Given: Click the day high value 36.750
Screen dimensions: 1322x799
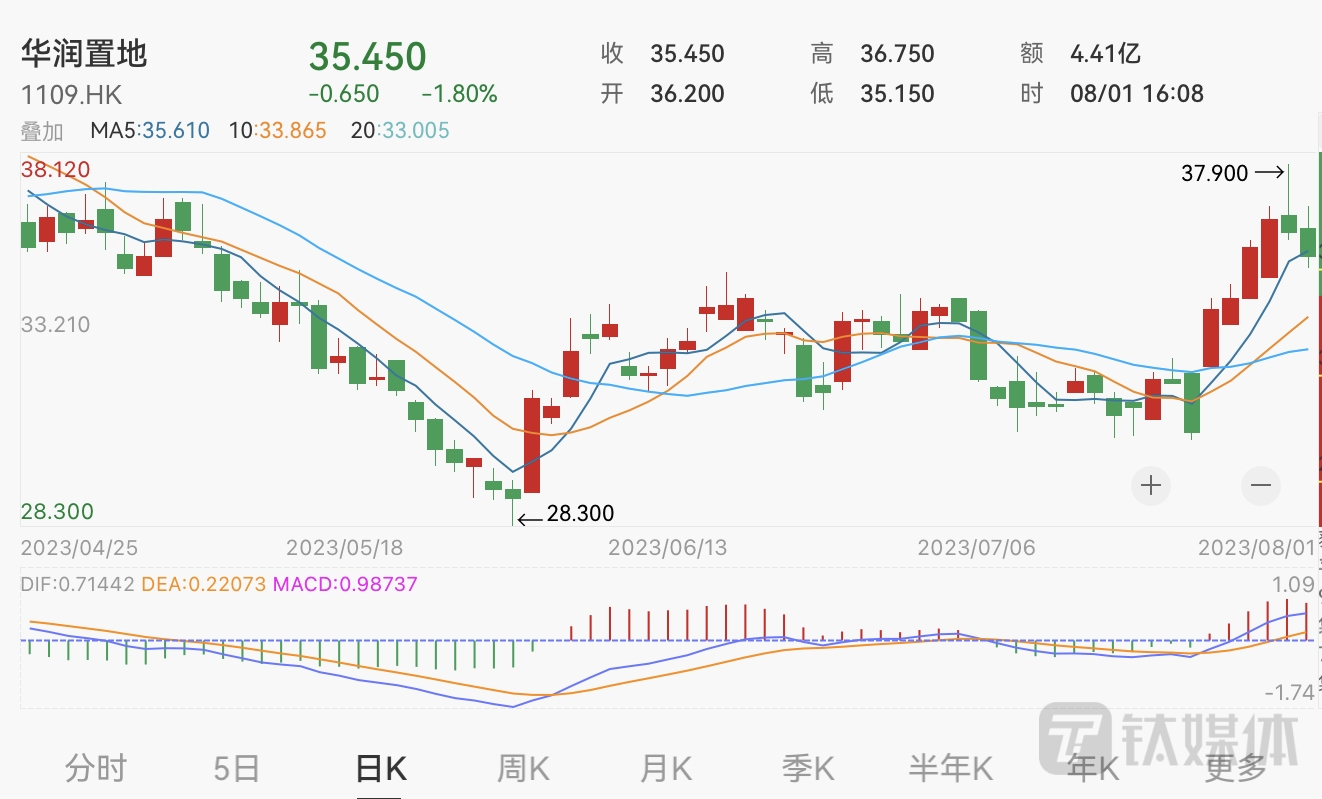Looking at the screenshot, I should pyautogui.click(x=897, y=53).
